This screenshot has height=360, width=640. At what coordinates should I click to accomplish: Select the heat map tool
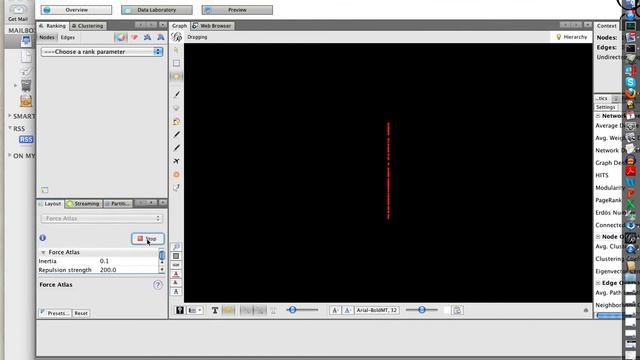(x=176, y=175)
